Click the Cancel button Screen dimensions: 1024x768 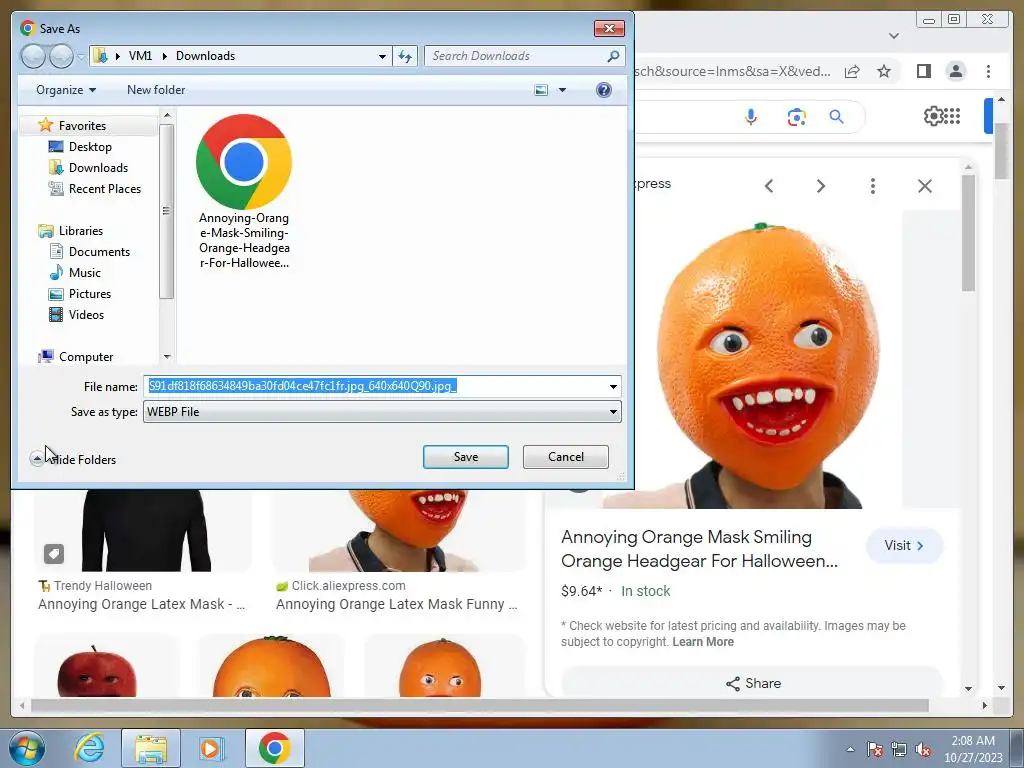pyautogui.click(x=566, y=457)
